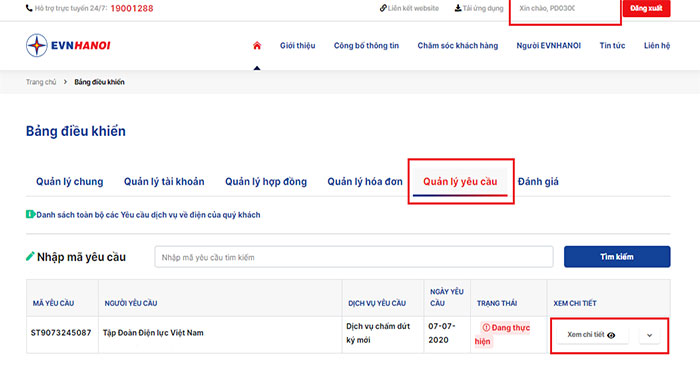Click request code ST9073245087
This screenshot has width=700, height=367.
coord(61,333)
